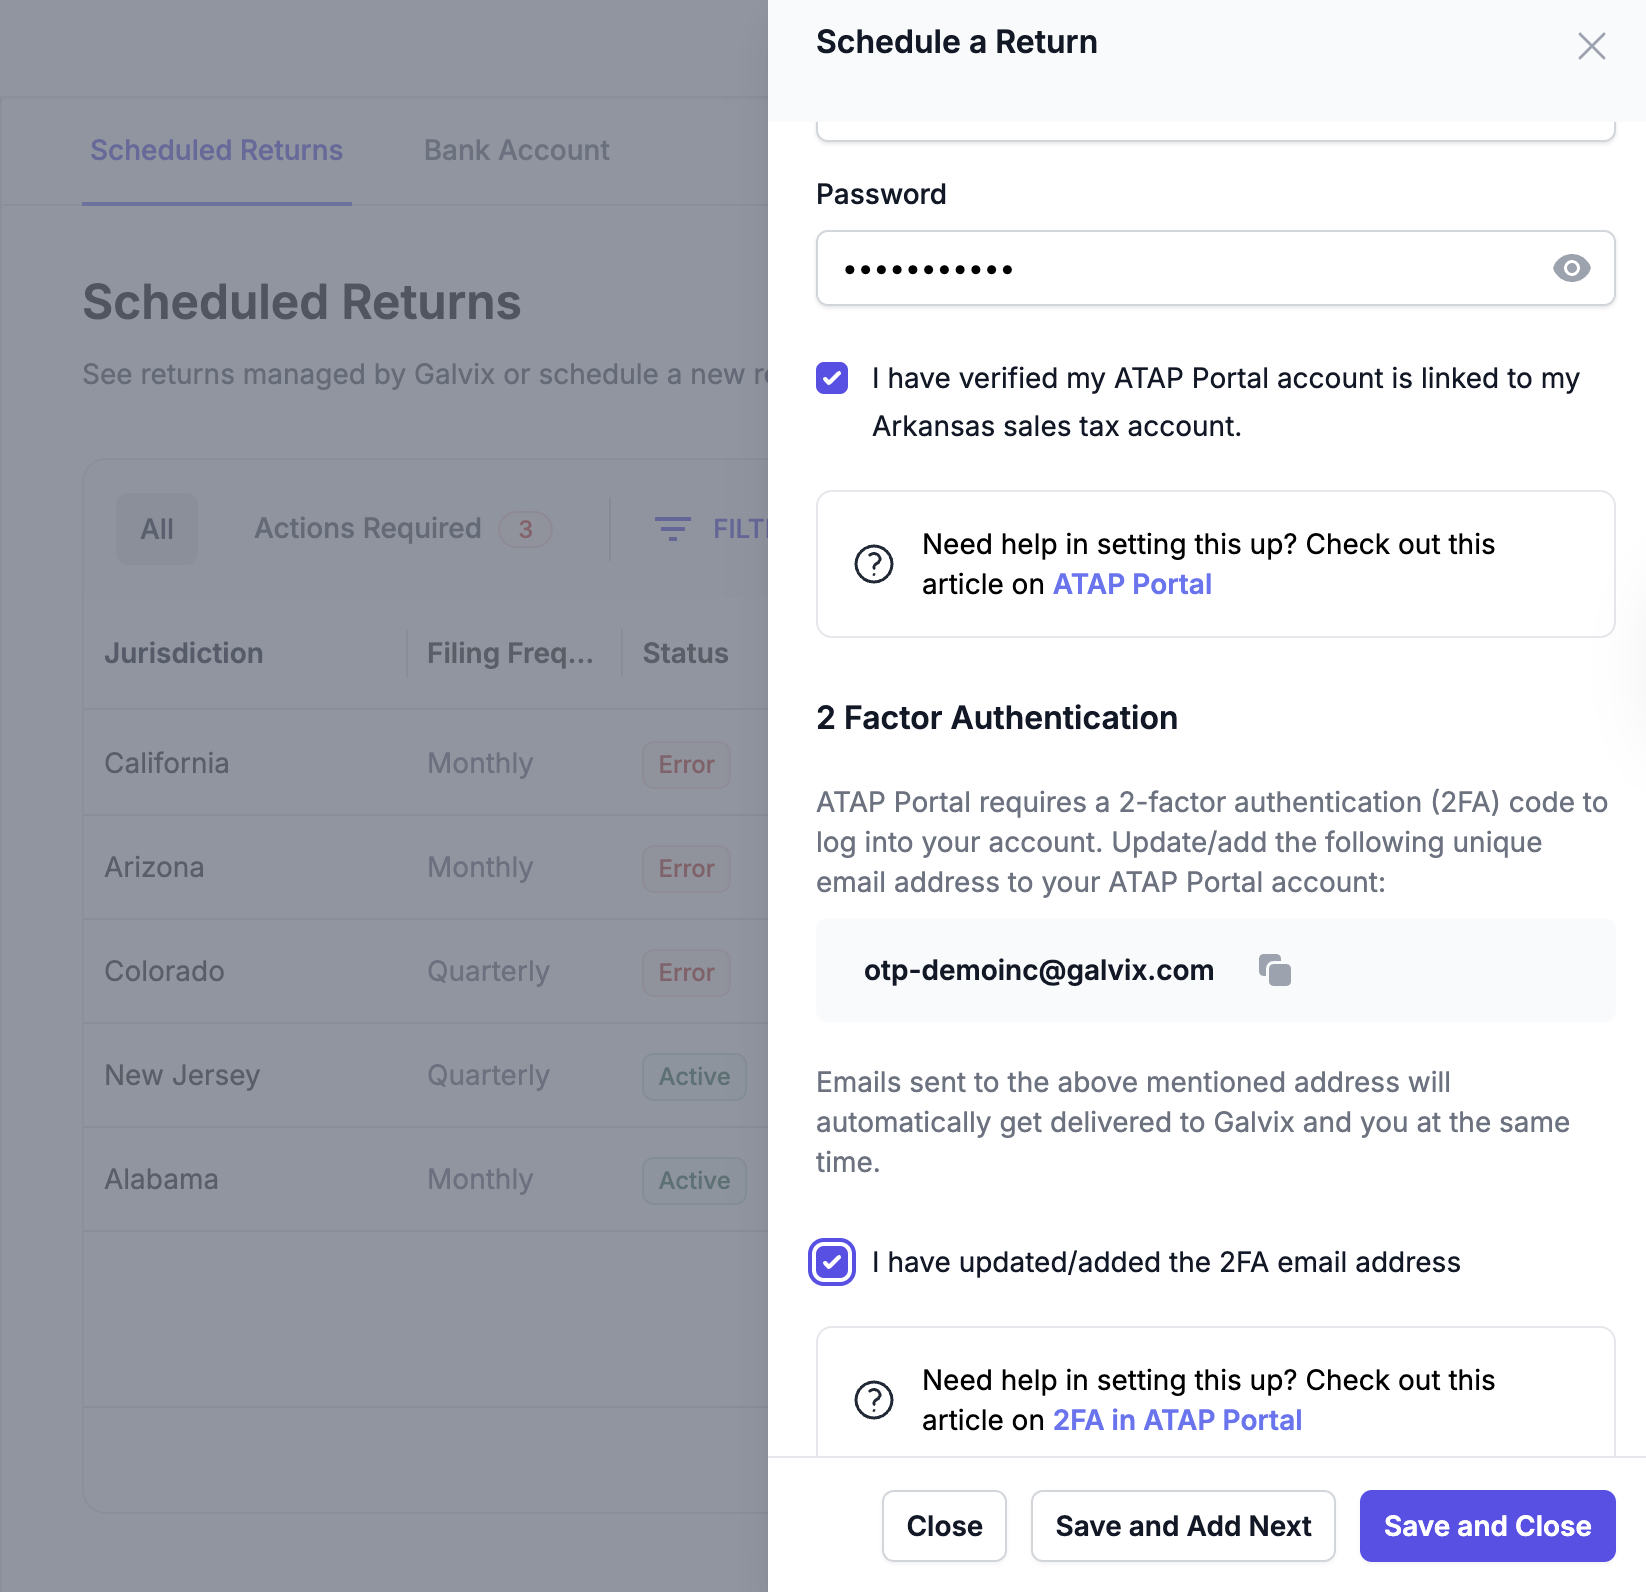This screenshot has width=1646, height=1592.
Task: Select the Scheduled Returns tab
Action: 216,150
